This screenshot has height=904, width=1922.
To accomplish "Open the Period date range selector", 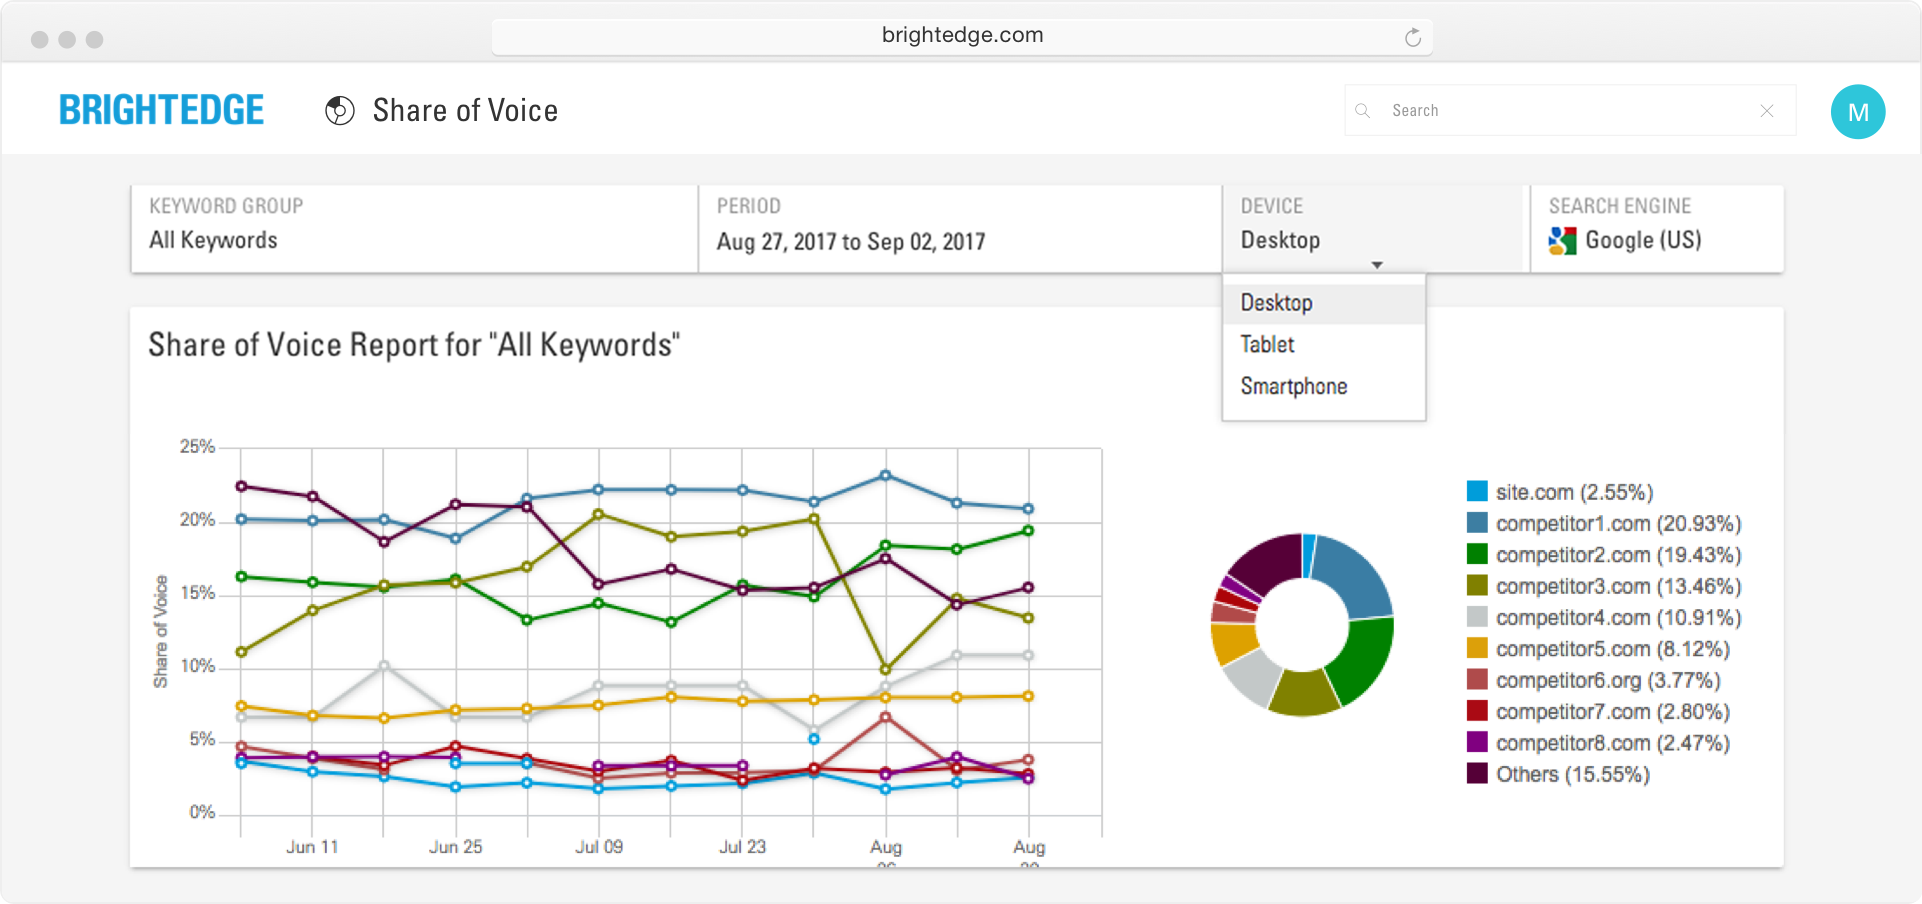I will pos(958,229).
